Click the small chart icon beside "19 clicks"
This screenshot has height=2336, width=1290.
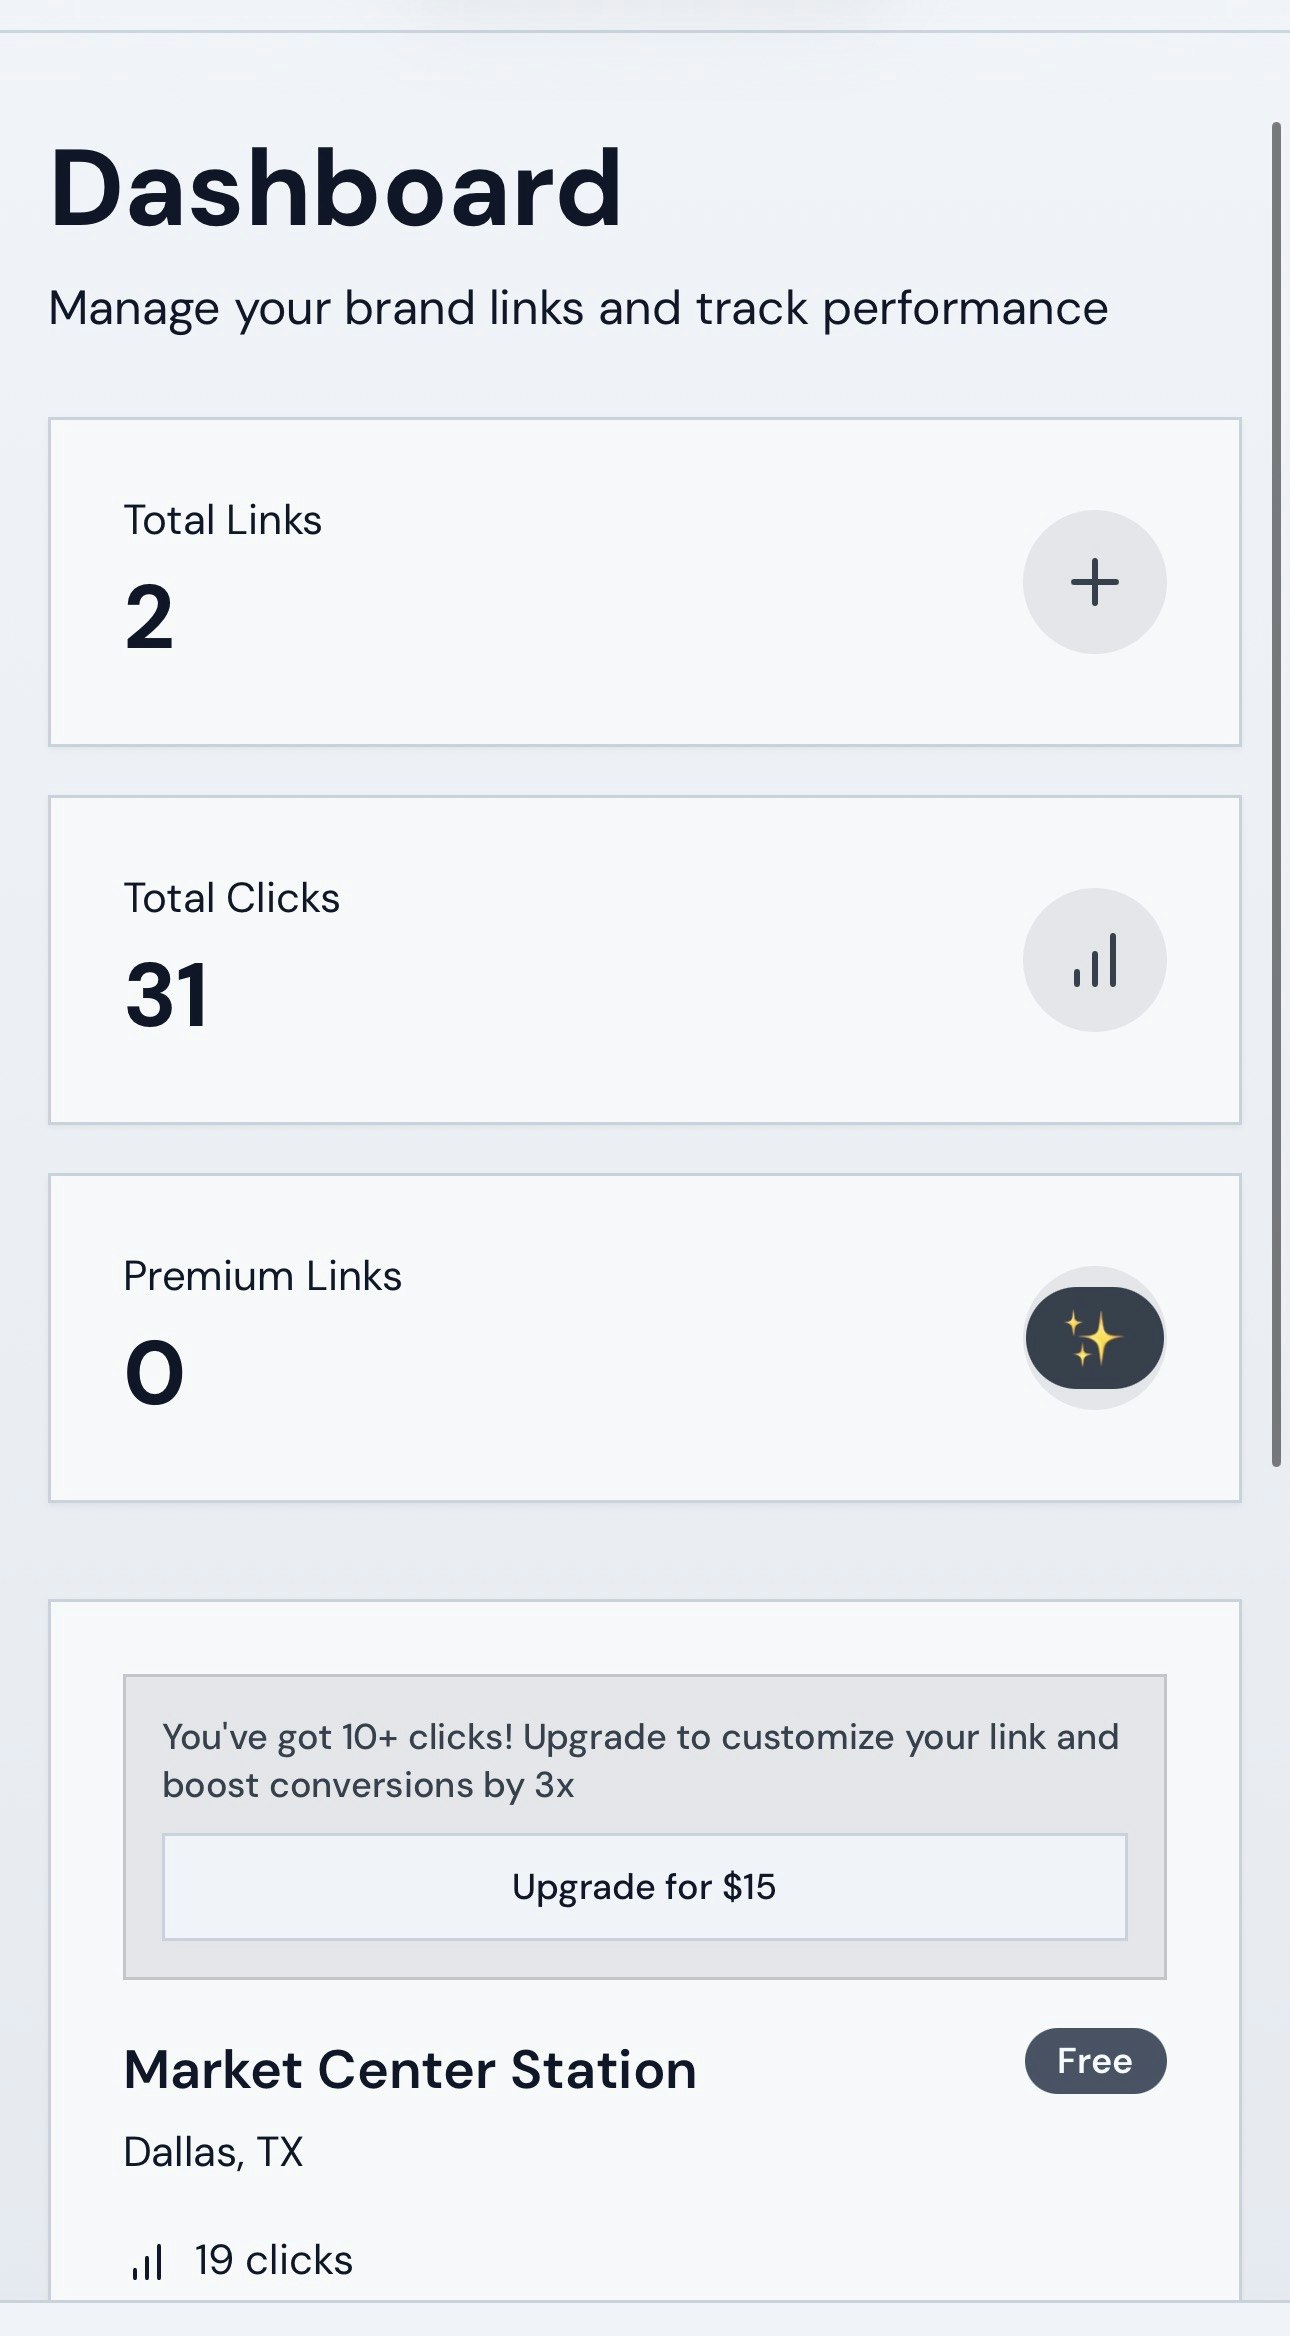pyautogui.click(x=148, y=2261)
